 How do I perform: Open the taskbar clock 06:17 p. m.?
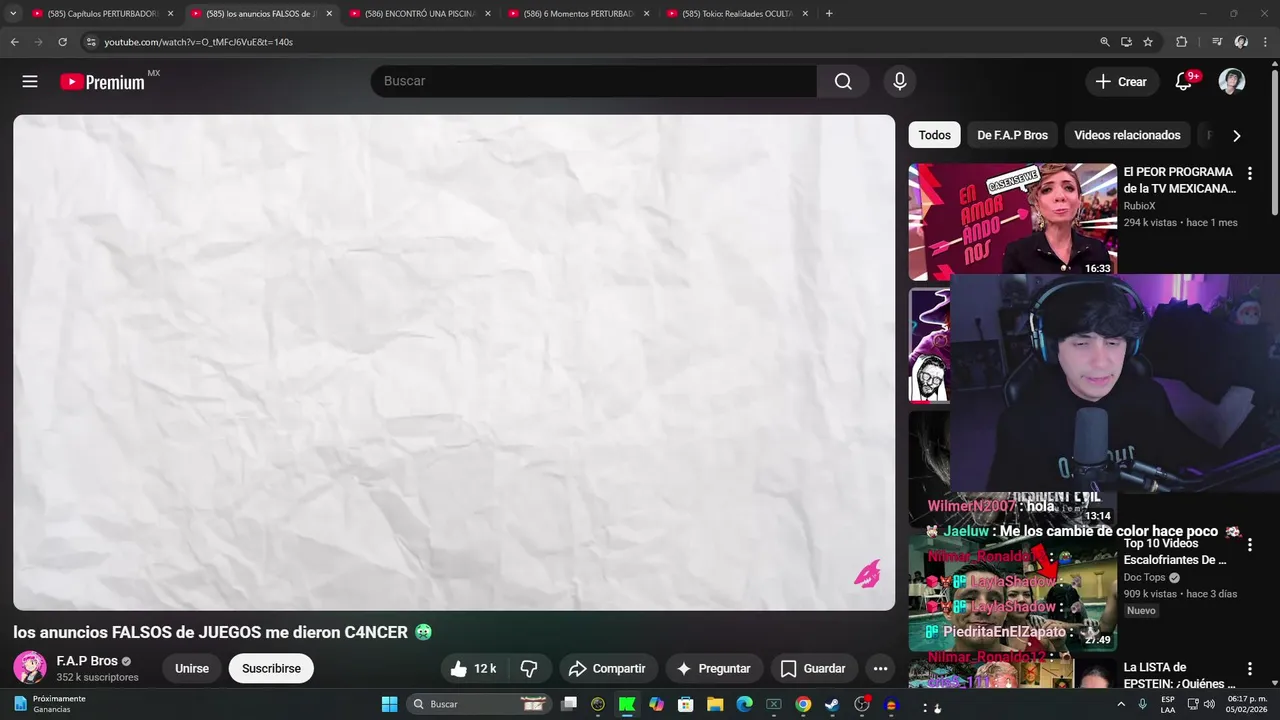point(1246,704)
